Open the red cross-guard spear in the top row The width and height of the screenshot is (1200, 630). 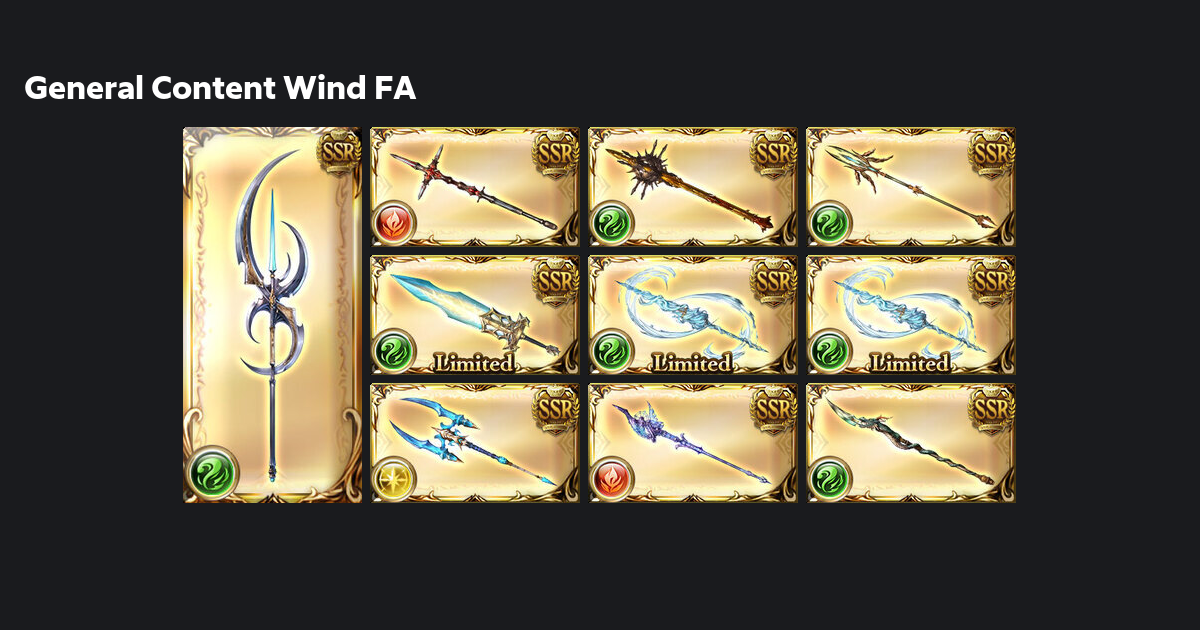pyautogui.click(x=475, y=187)
